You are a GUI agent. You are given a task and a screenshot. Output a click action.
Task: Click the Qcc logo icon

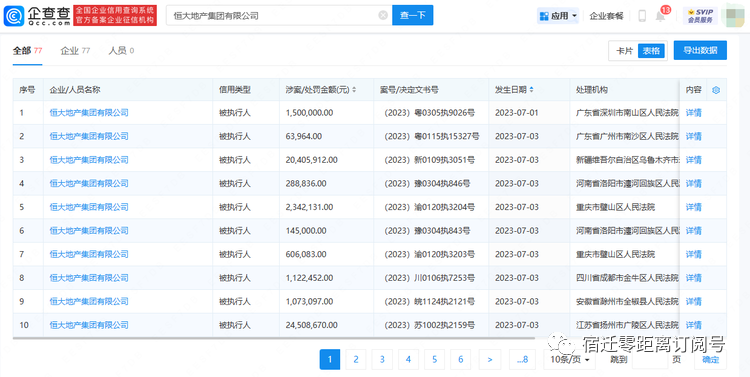tap(14, 16)
